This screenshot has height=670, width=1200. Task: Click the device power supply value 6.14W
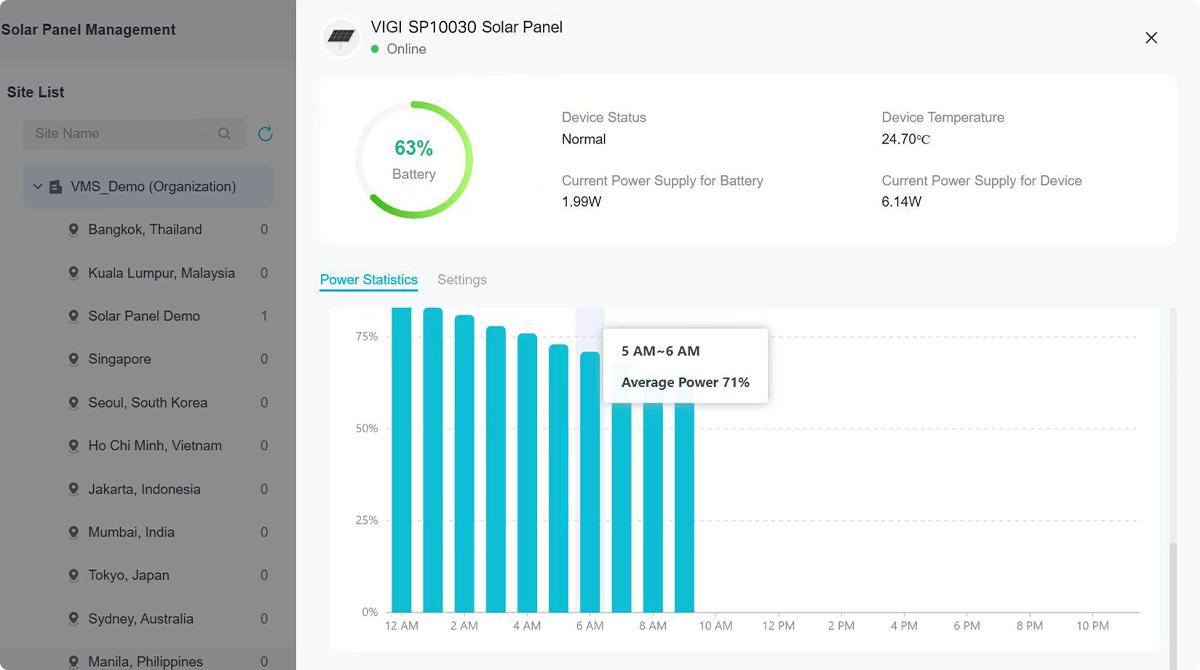point(902,202)
